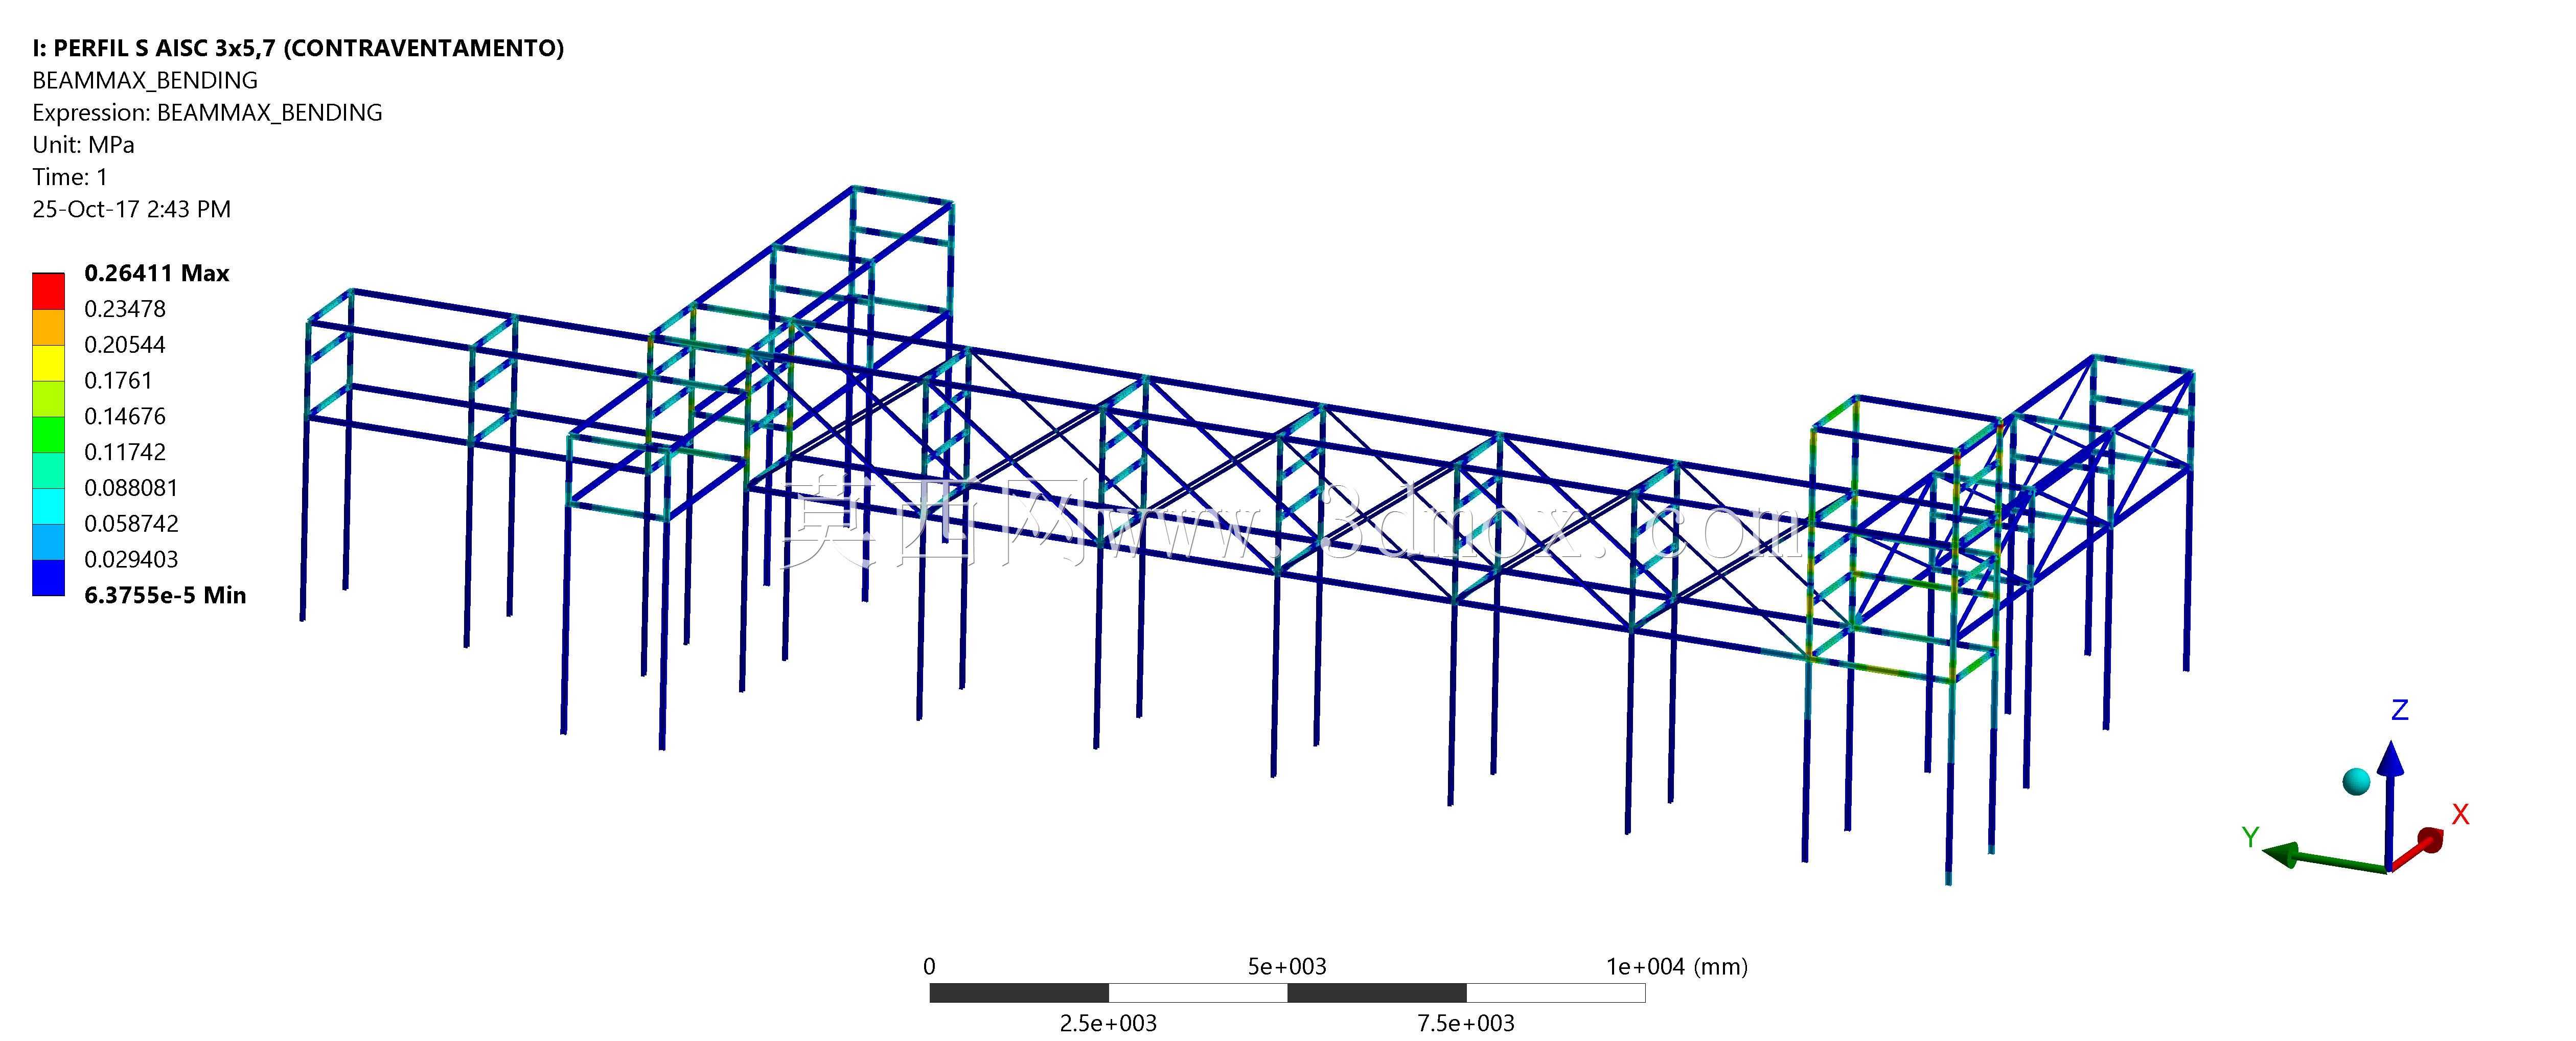Screen dimensions: 2576x1041
Task: Click the cyan legend band near 0.058742
Action: pos(48,506)
